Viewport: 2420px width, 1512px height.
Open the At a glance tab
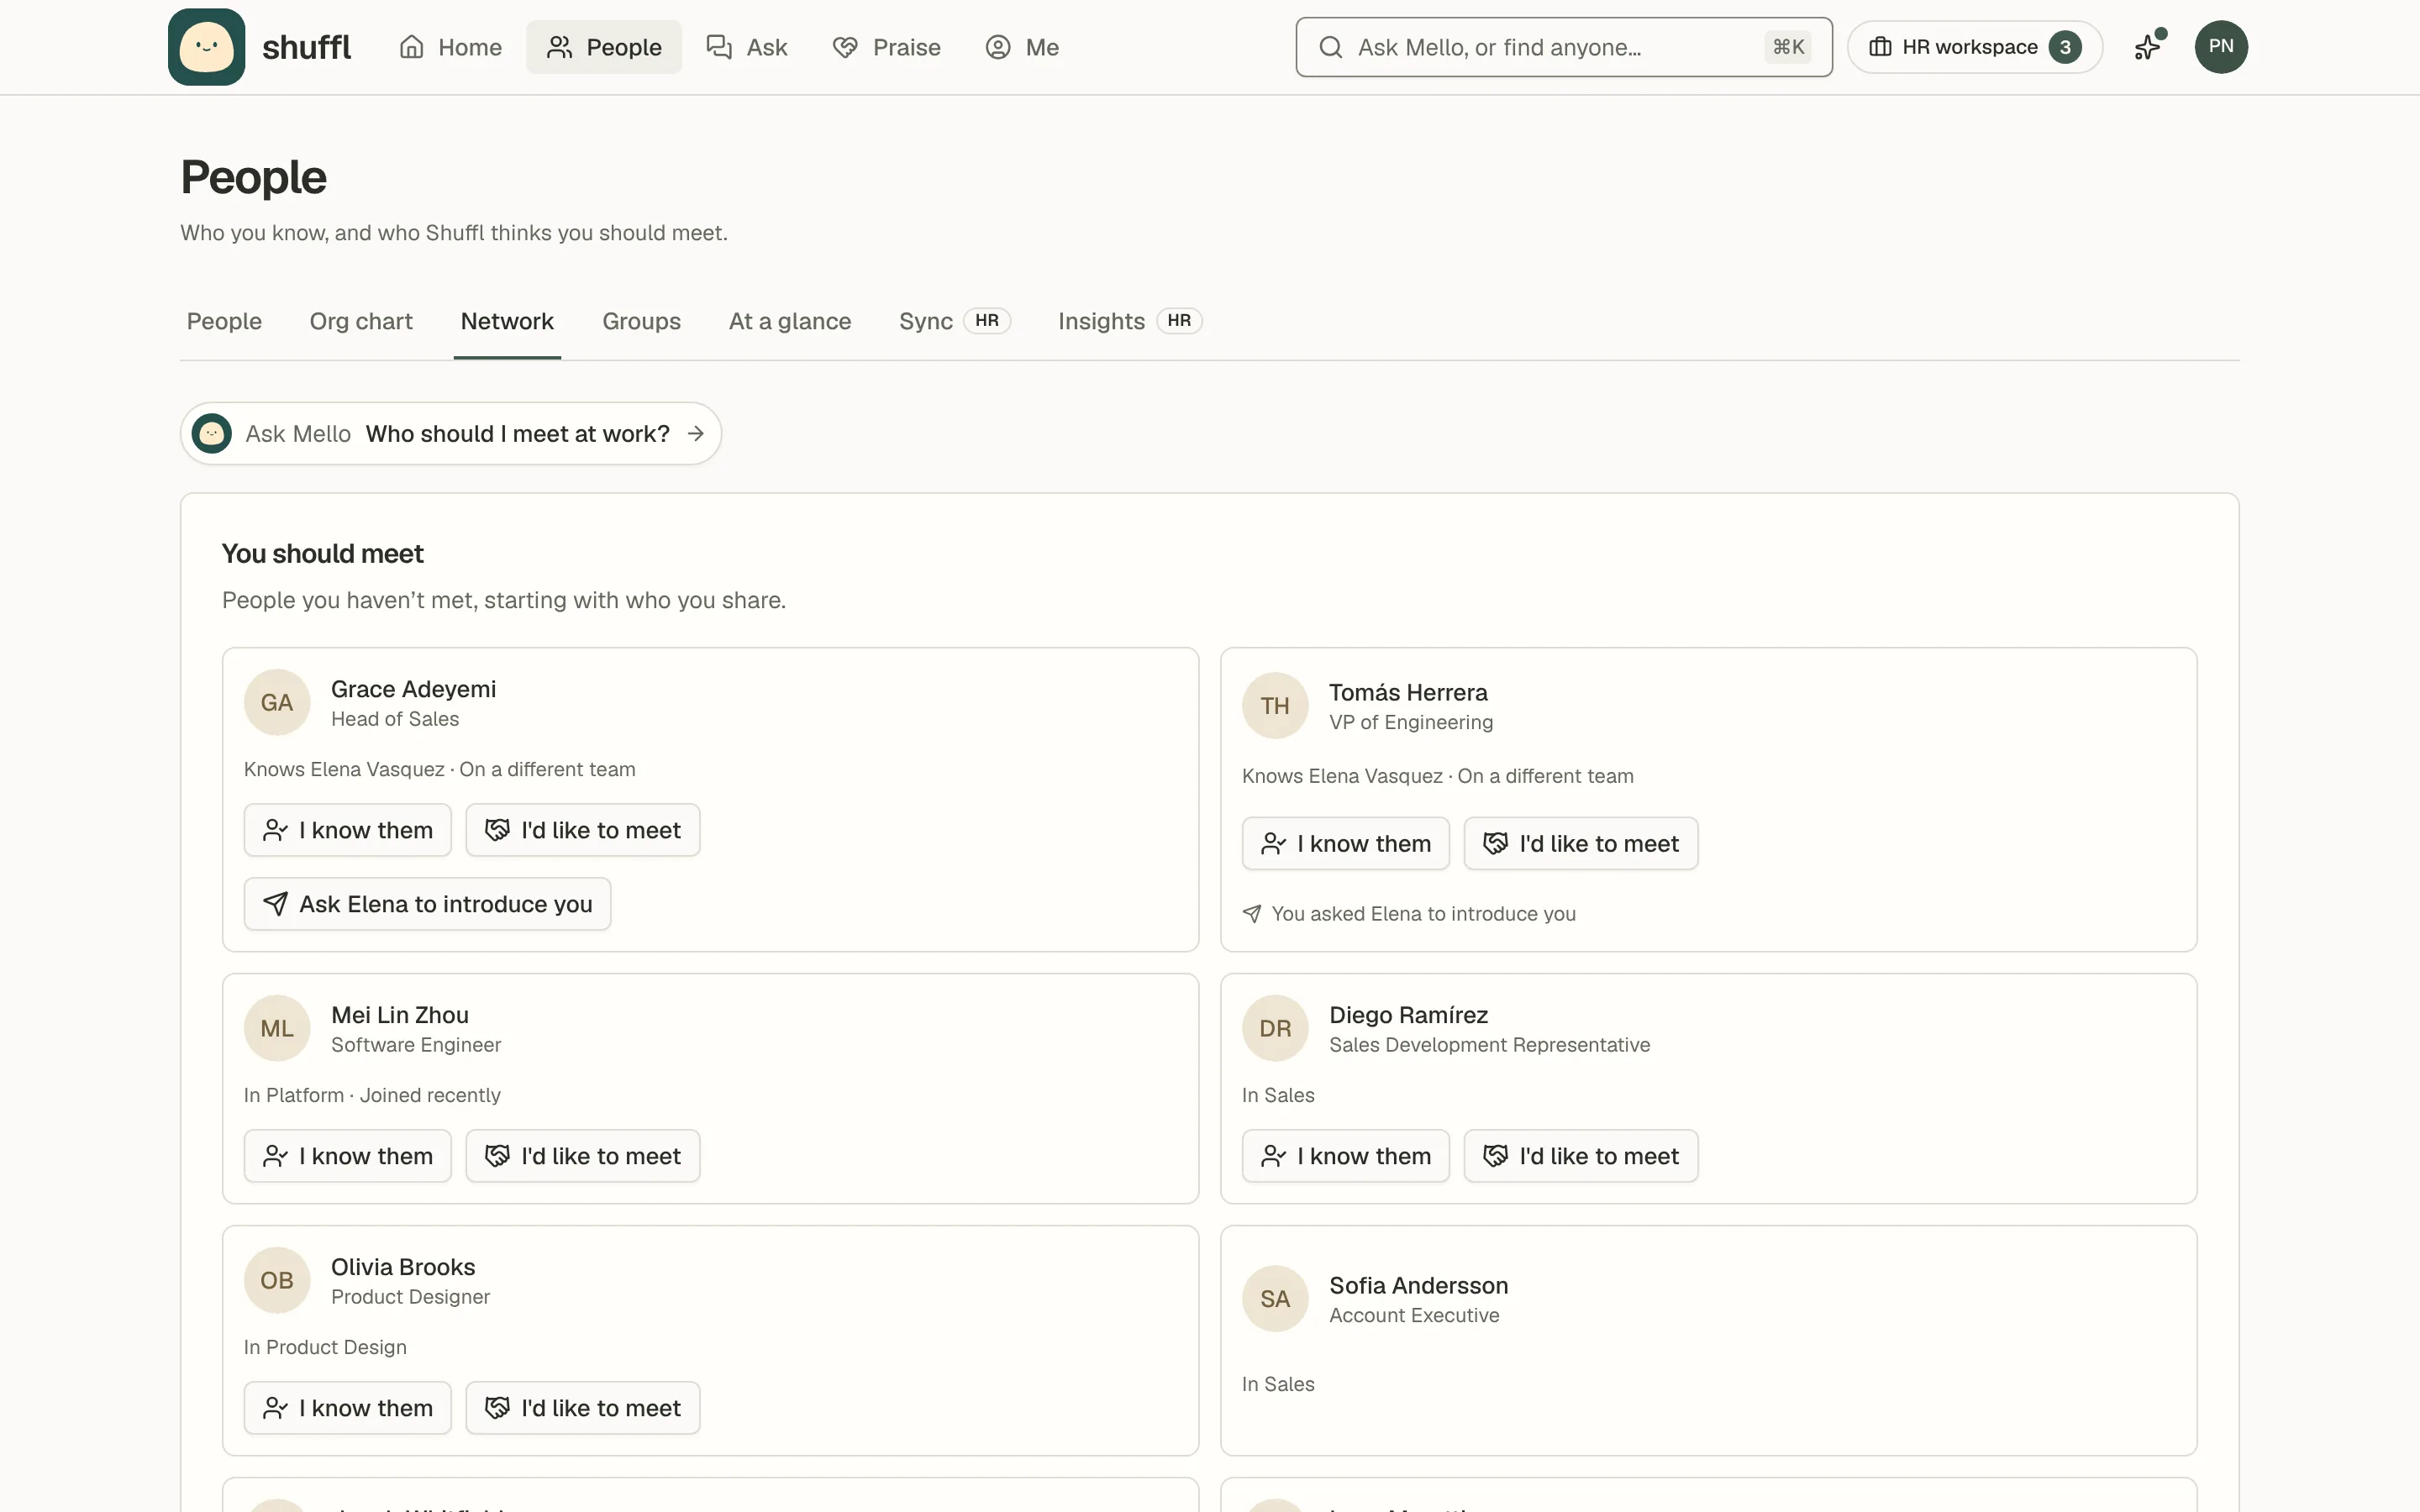click(790, 321)
